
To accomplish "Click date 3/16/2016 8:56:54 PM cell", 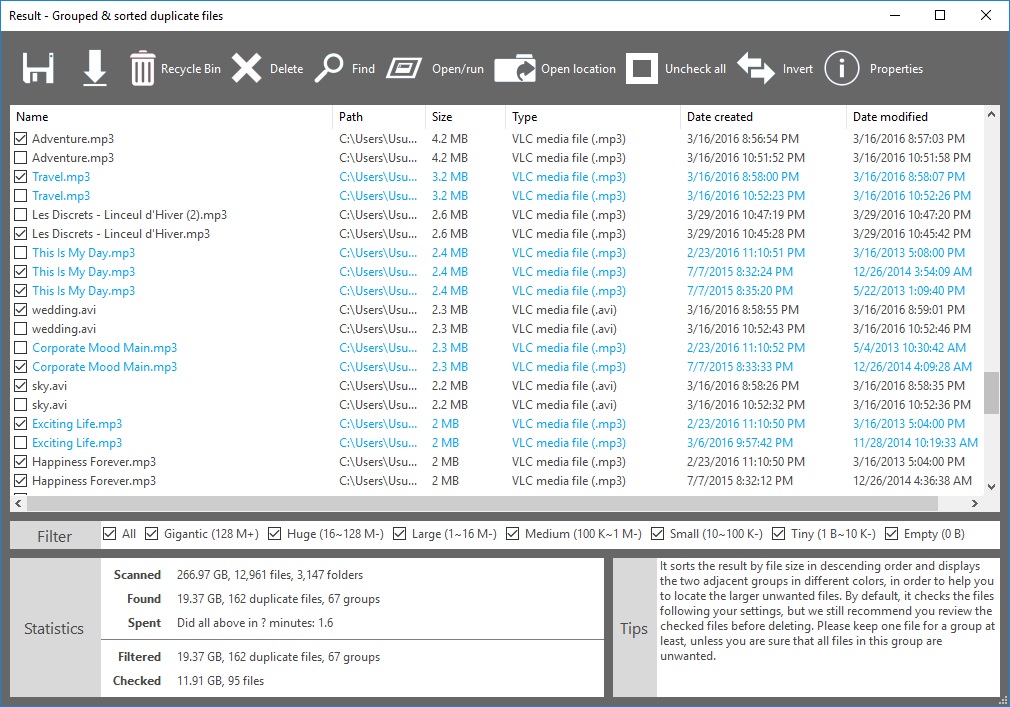I will click(x=743, y=138).
